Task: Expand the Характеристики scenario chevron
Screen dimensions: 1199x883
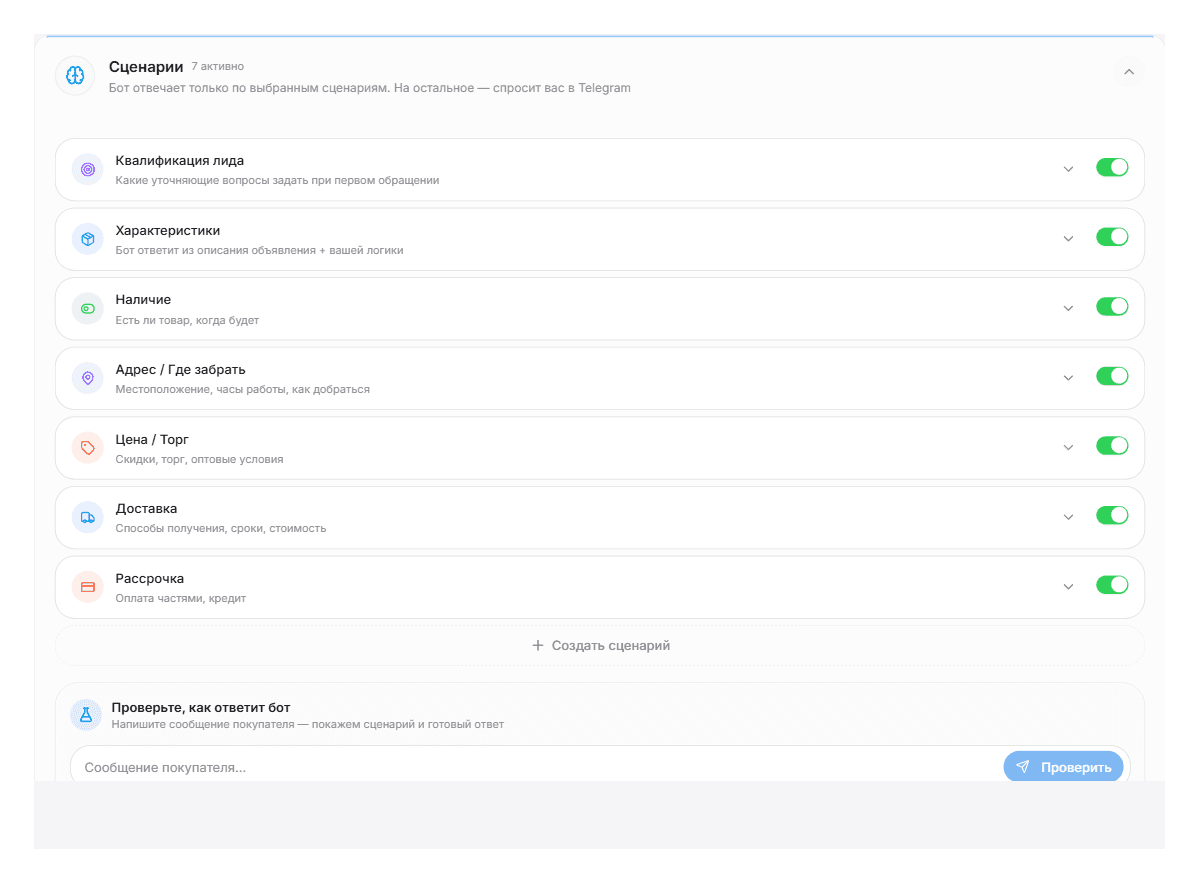Action: click(1068, 239)
